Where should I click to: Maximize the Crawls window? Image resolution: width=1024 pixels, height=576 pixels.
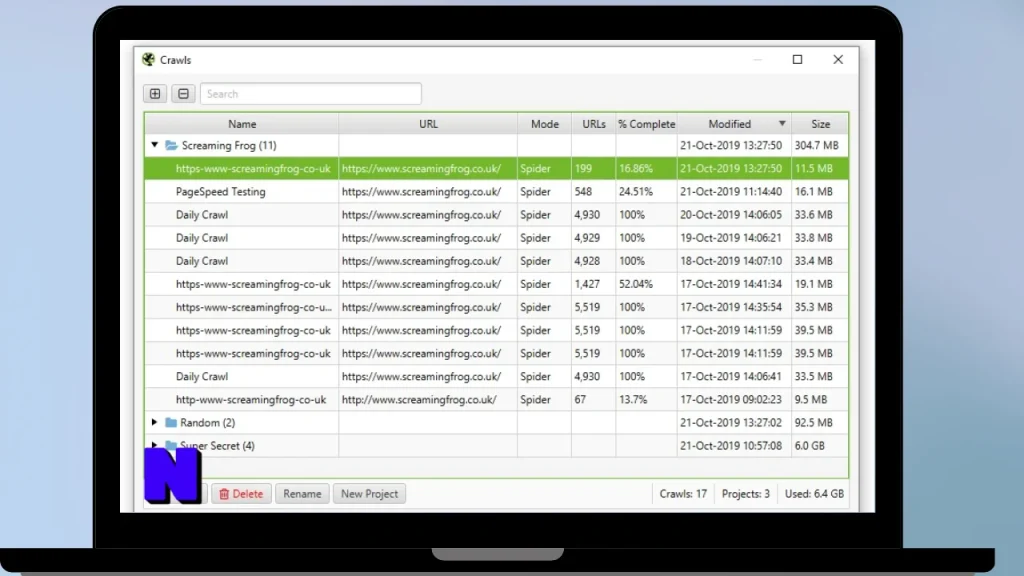797,59
